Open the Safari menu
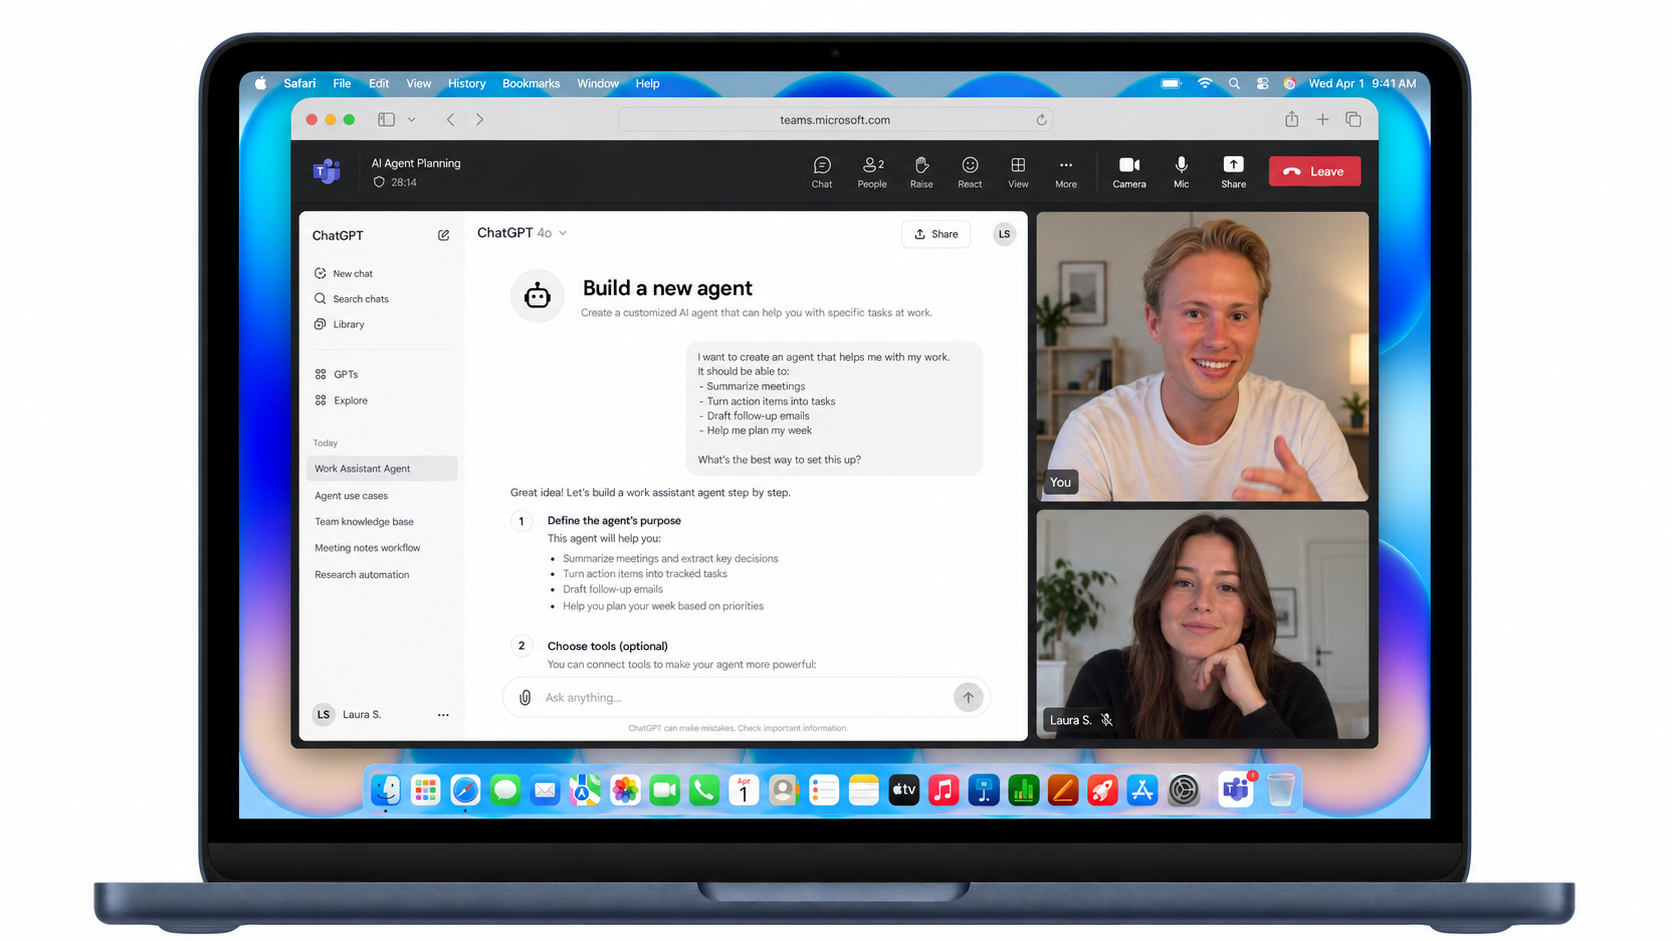The image size is (1672, 941). coord(299,84)
